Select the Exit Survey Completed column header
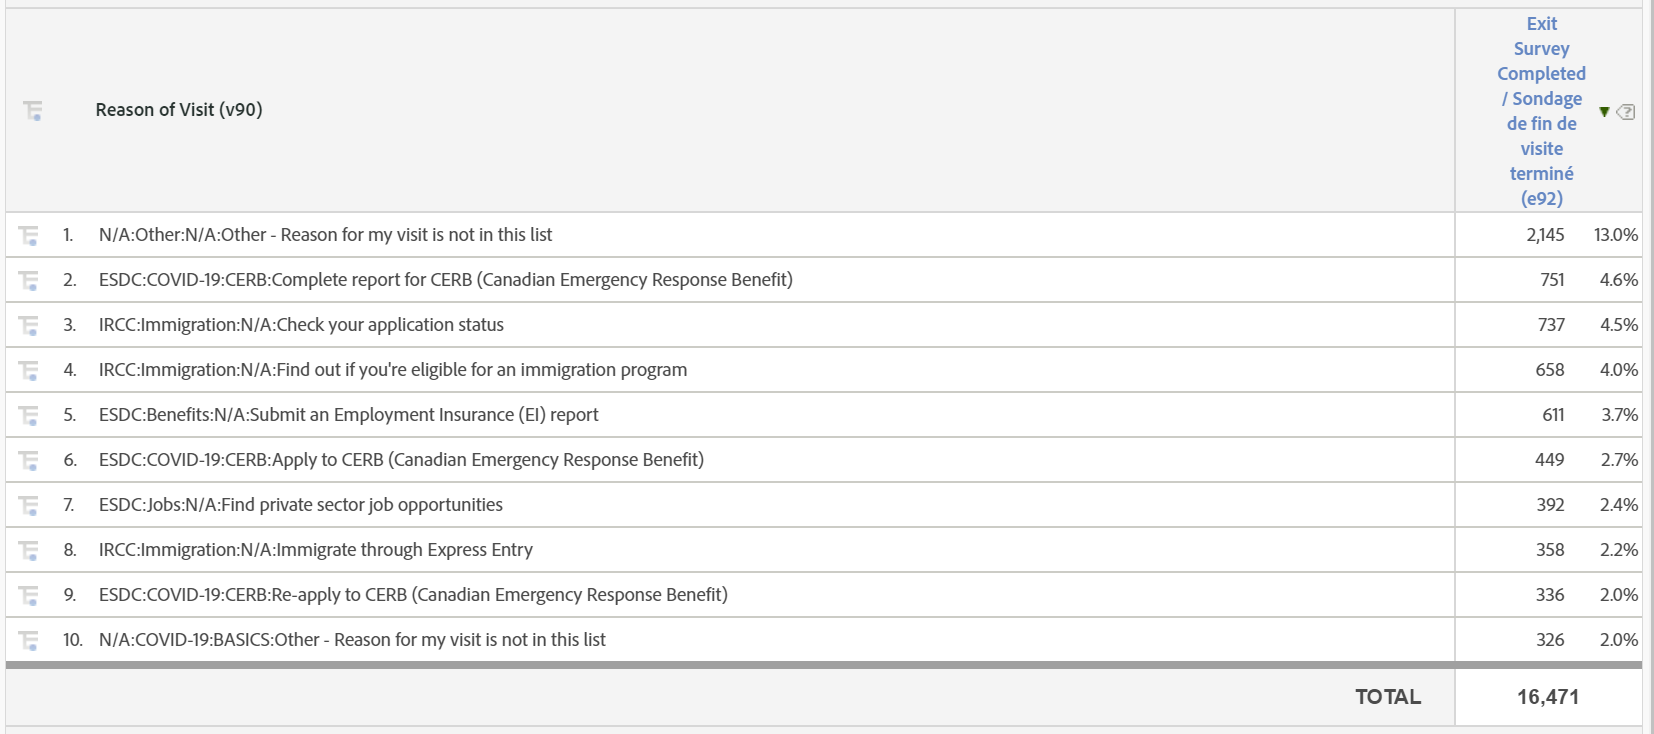Viewport: 1654px width, 734px height. point(1541,110)
